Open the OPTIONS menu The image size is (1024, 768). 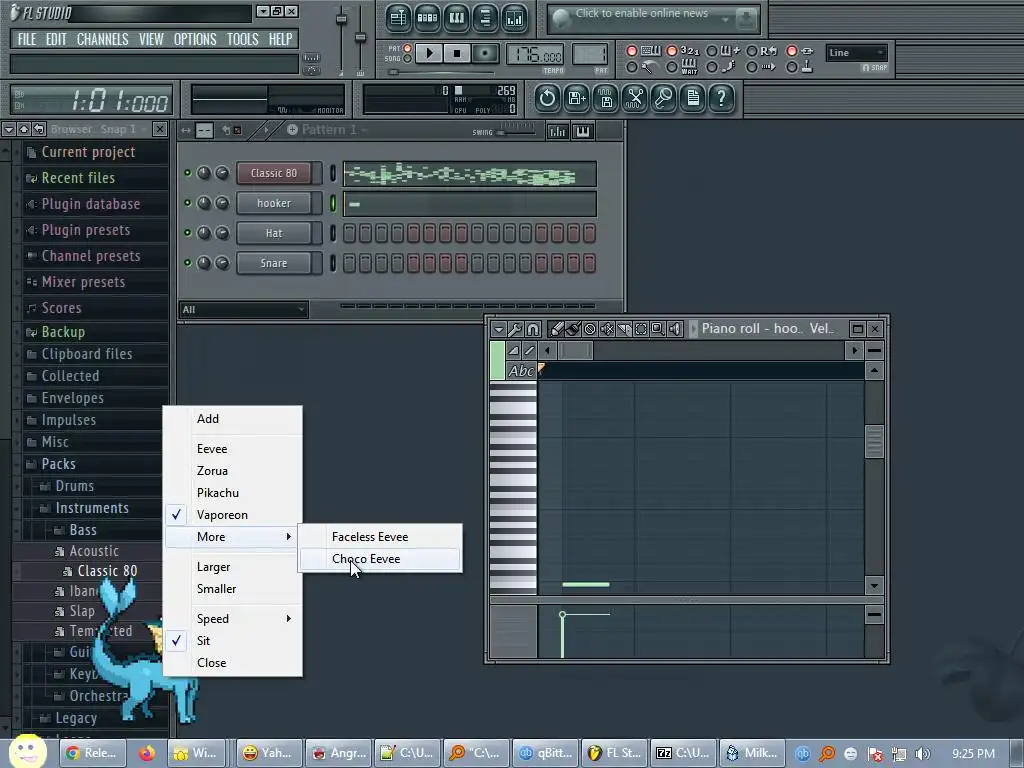coord(195,39)
